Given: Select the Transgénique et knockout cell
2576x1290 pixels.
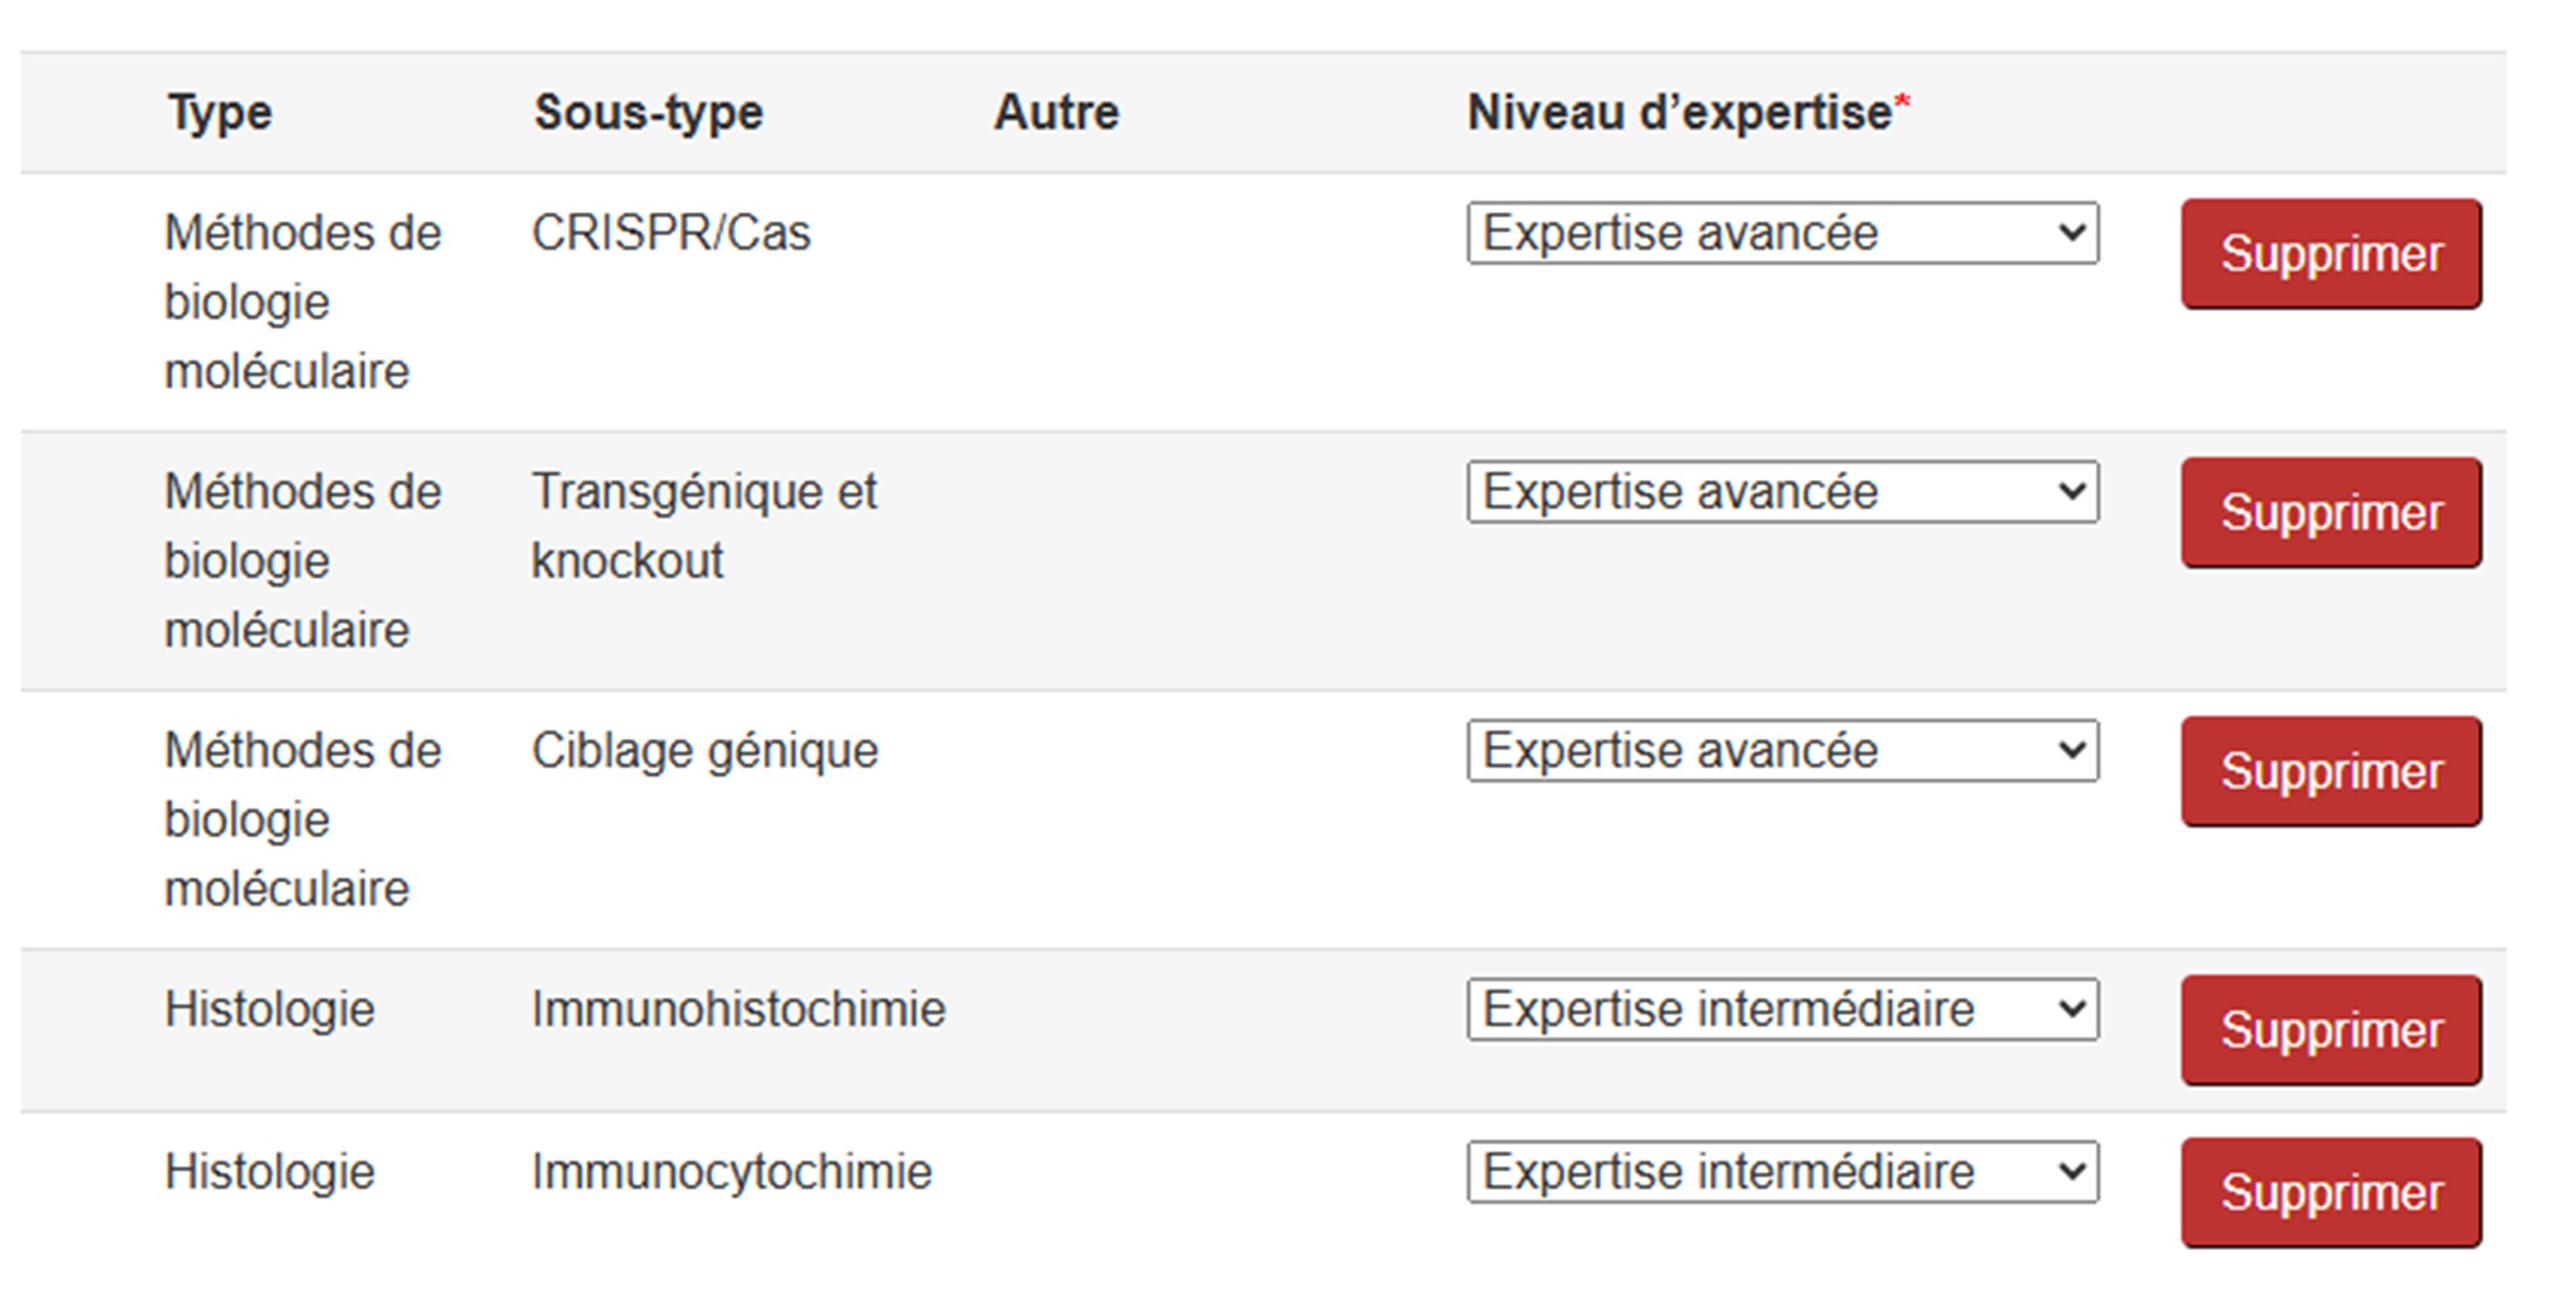Looking at the screenshot, I should (x=704, y=526).
